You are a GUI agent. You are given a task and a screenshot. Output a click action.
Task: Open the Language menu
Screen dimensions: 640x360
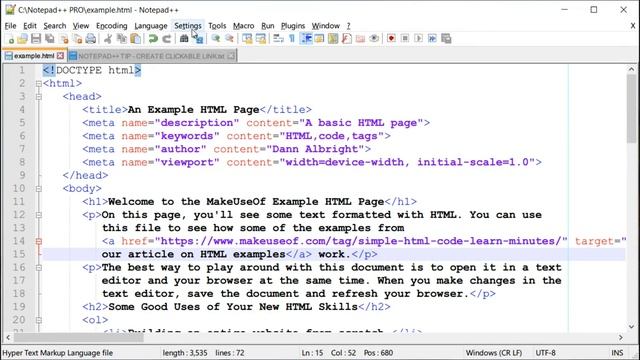click(x=151, y=26)
